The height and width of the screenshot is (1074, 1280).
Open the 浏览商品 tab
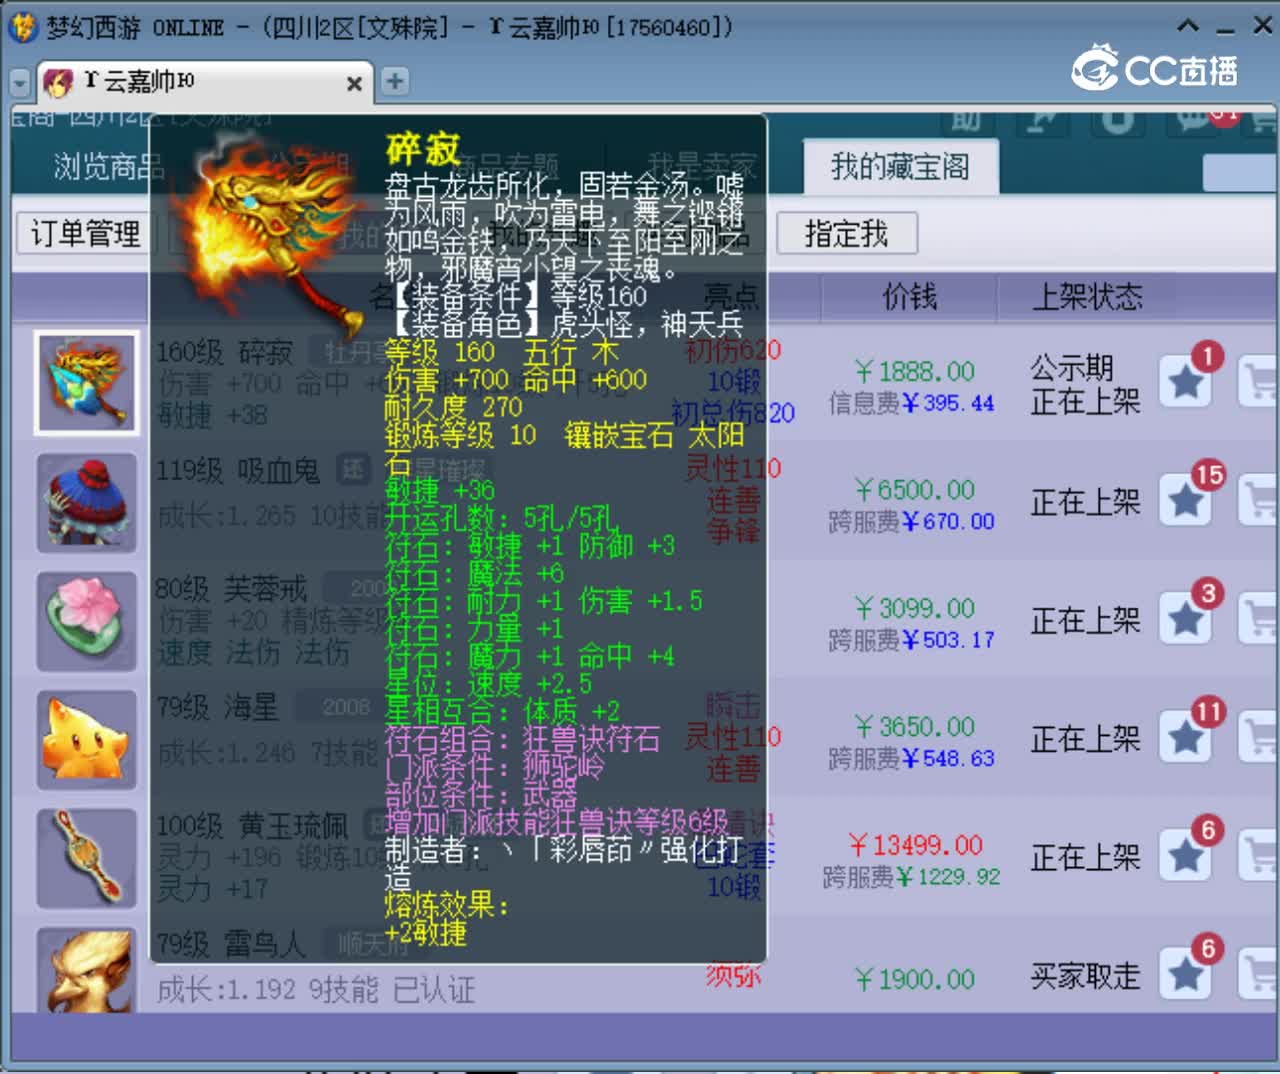pos(109,166)
